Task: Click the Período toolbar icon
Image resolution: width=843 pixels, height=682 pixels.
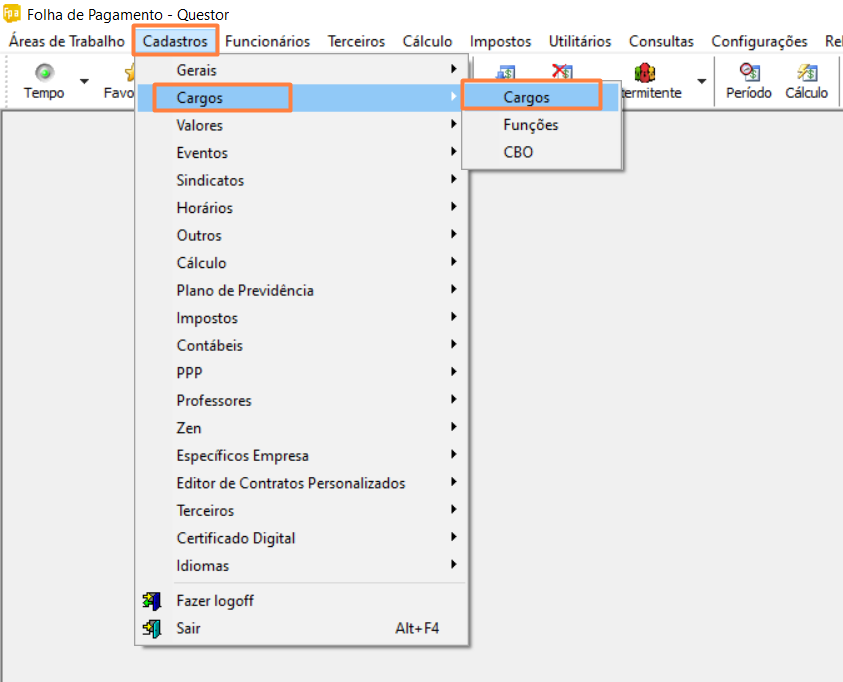Action: coord(748,73)
